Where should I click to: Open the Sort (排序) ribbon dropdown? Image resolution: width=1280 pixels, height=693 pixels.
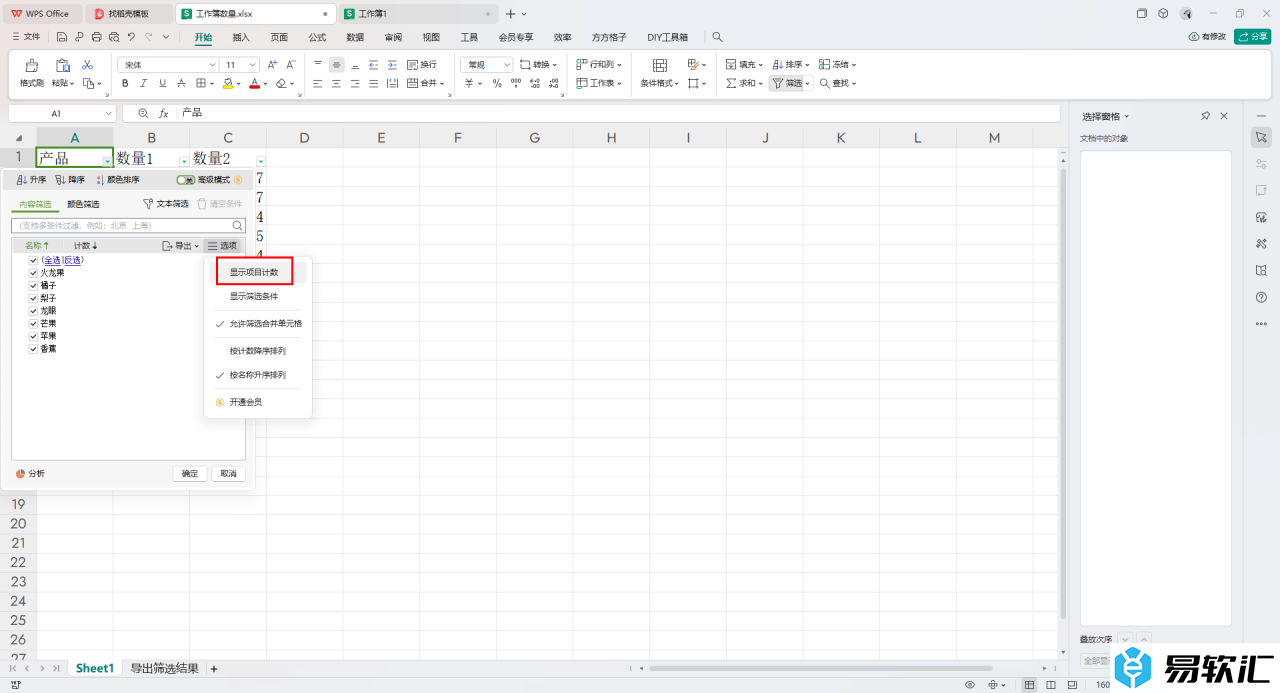pos(806,64)
